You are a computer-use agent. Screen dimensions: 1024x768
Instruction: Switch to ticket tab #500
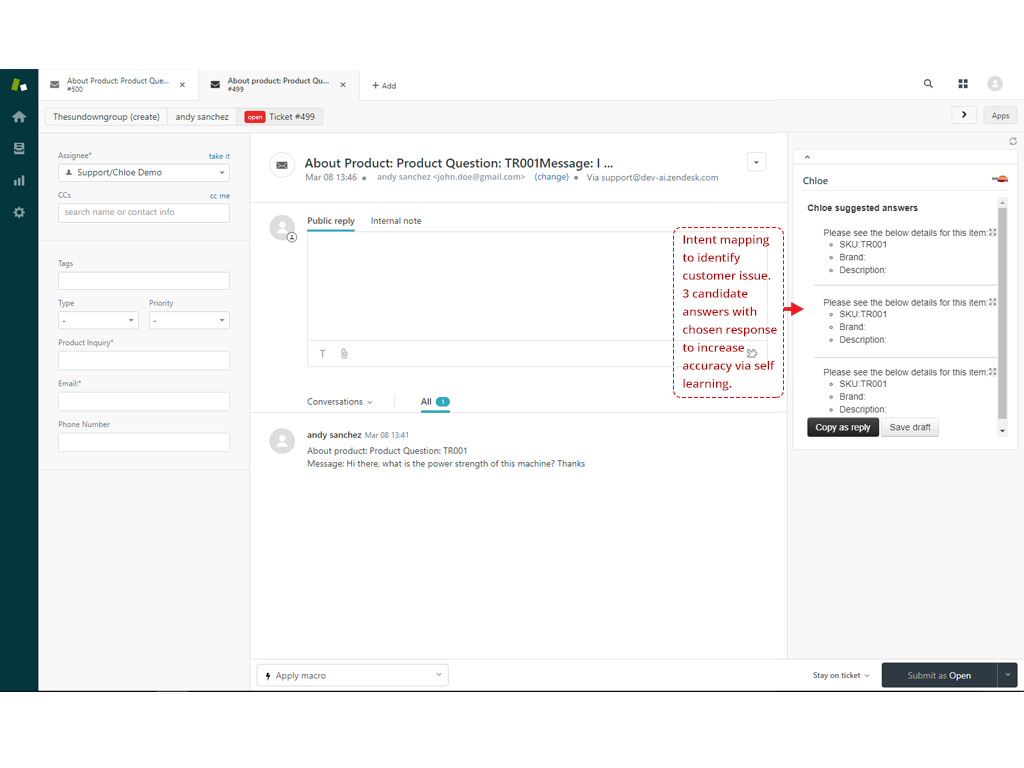[x=118, y=85]
